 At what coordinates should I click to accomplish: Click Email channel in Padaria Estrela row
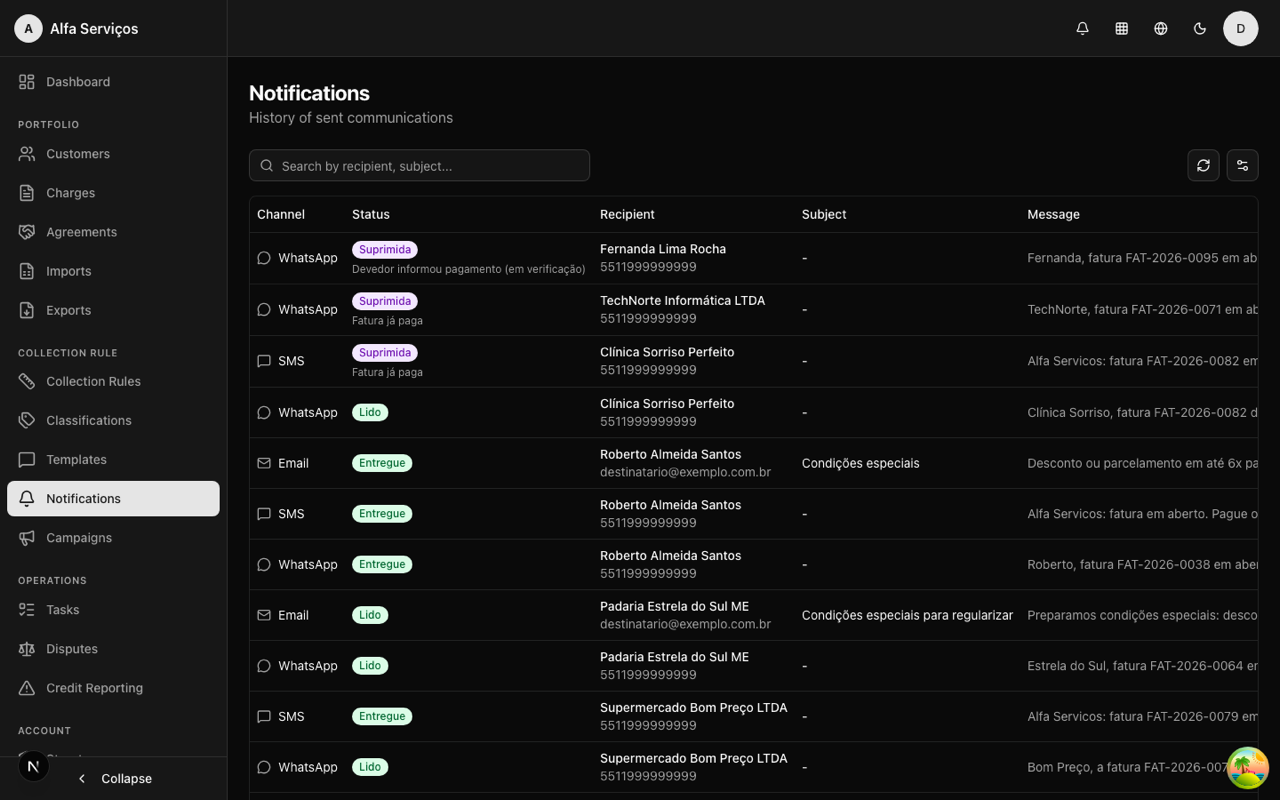[x=283, y=615]
